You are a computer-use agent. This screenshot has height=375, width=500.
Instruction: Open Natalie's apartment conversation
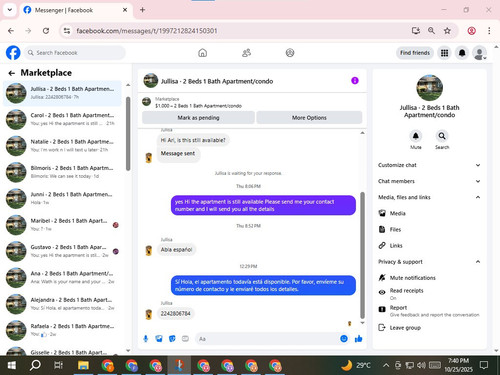point(63,146)
